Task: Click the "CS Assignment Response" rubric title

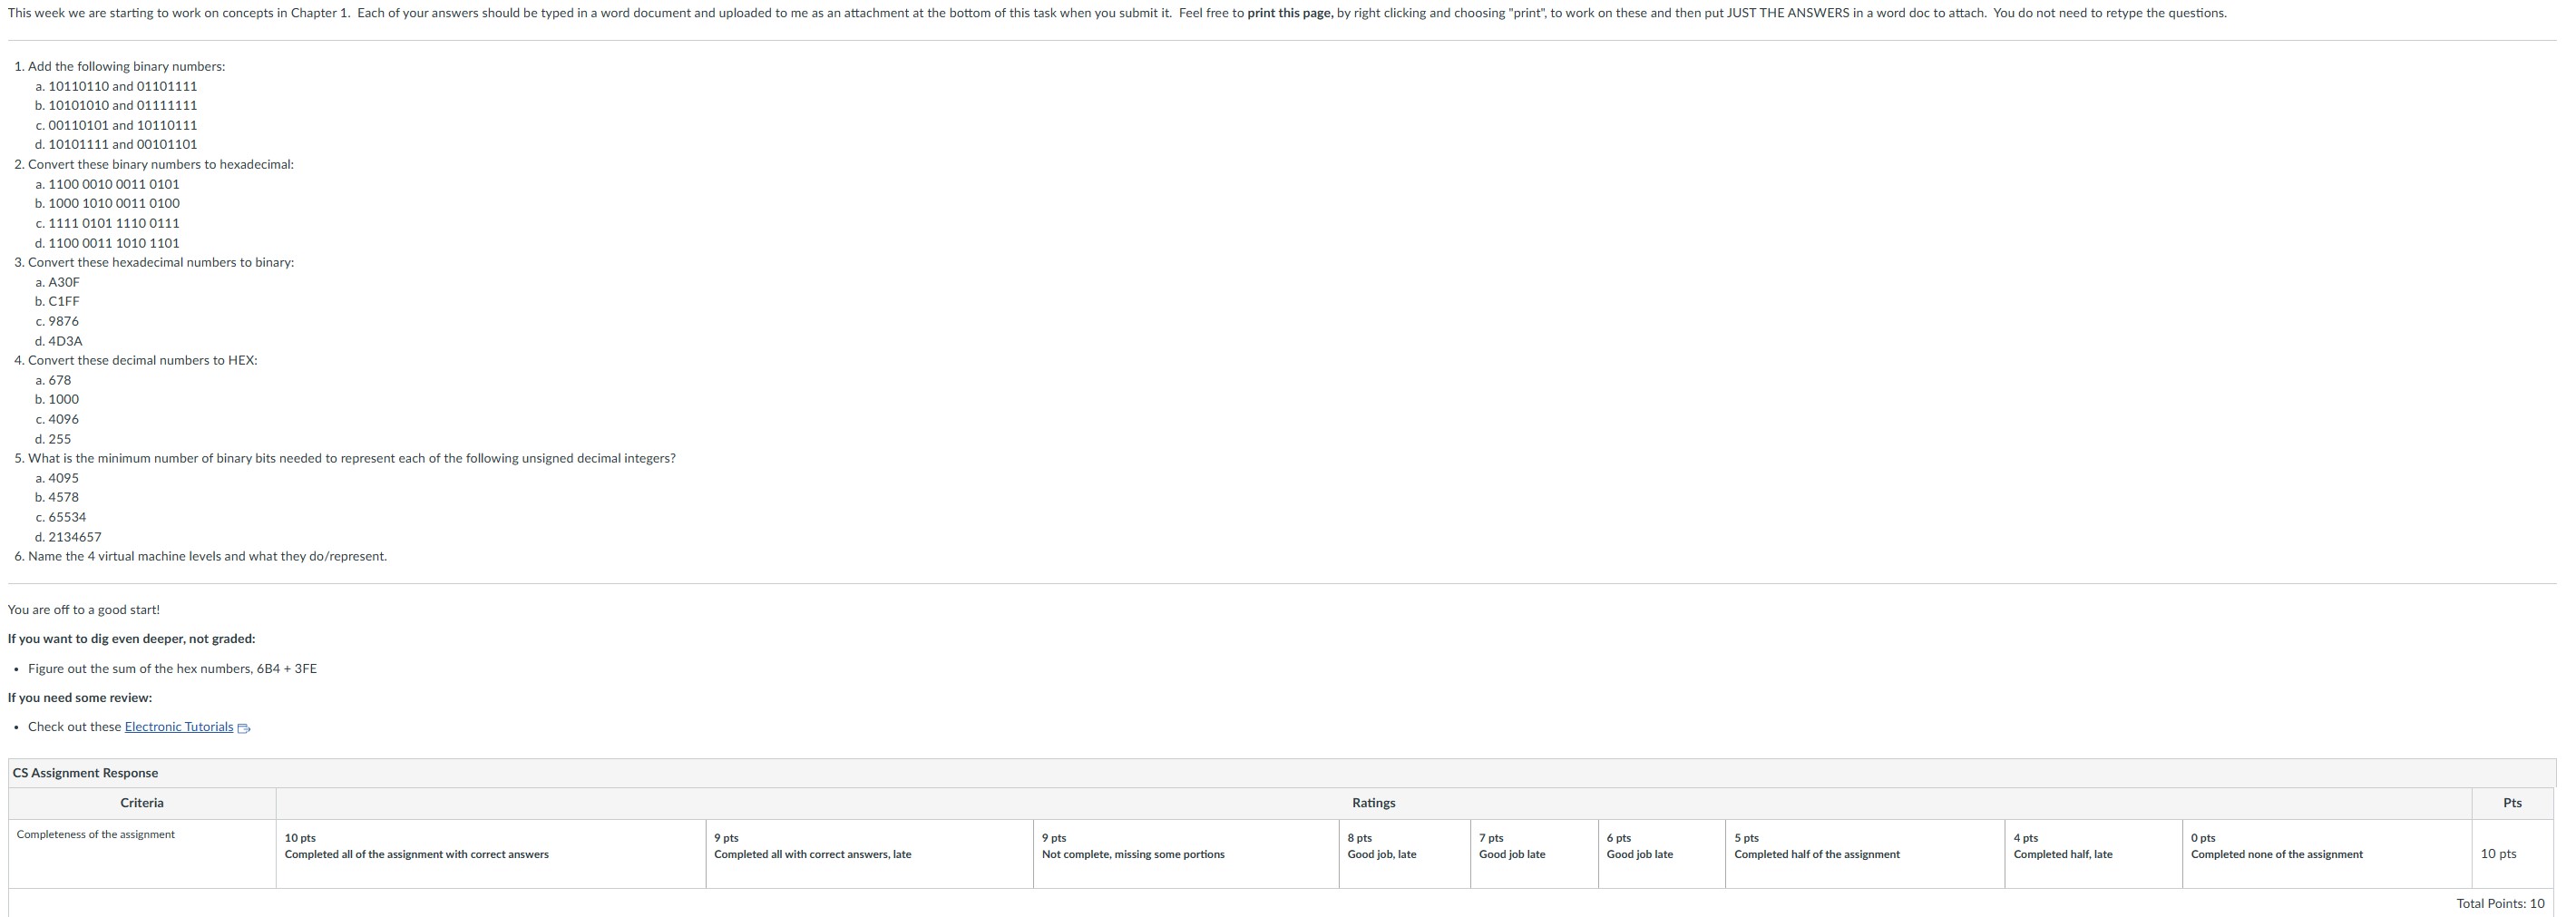Action: pos(85,773)
